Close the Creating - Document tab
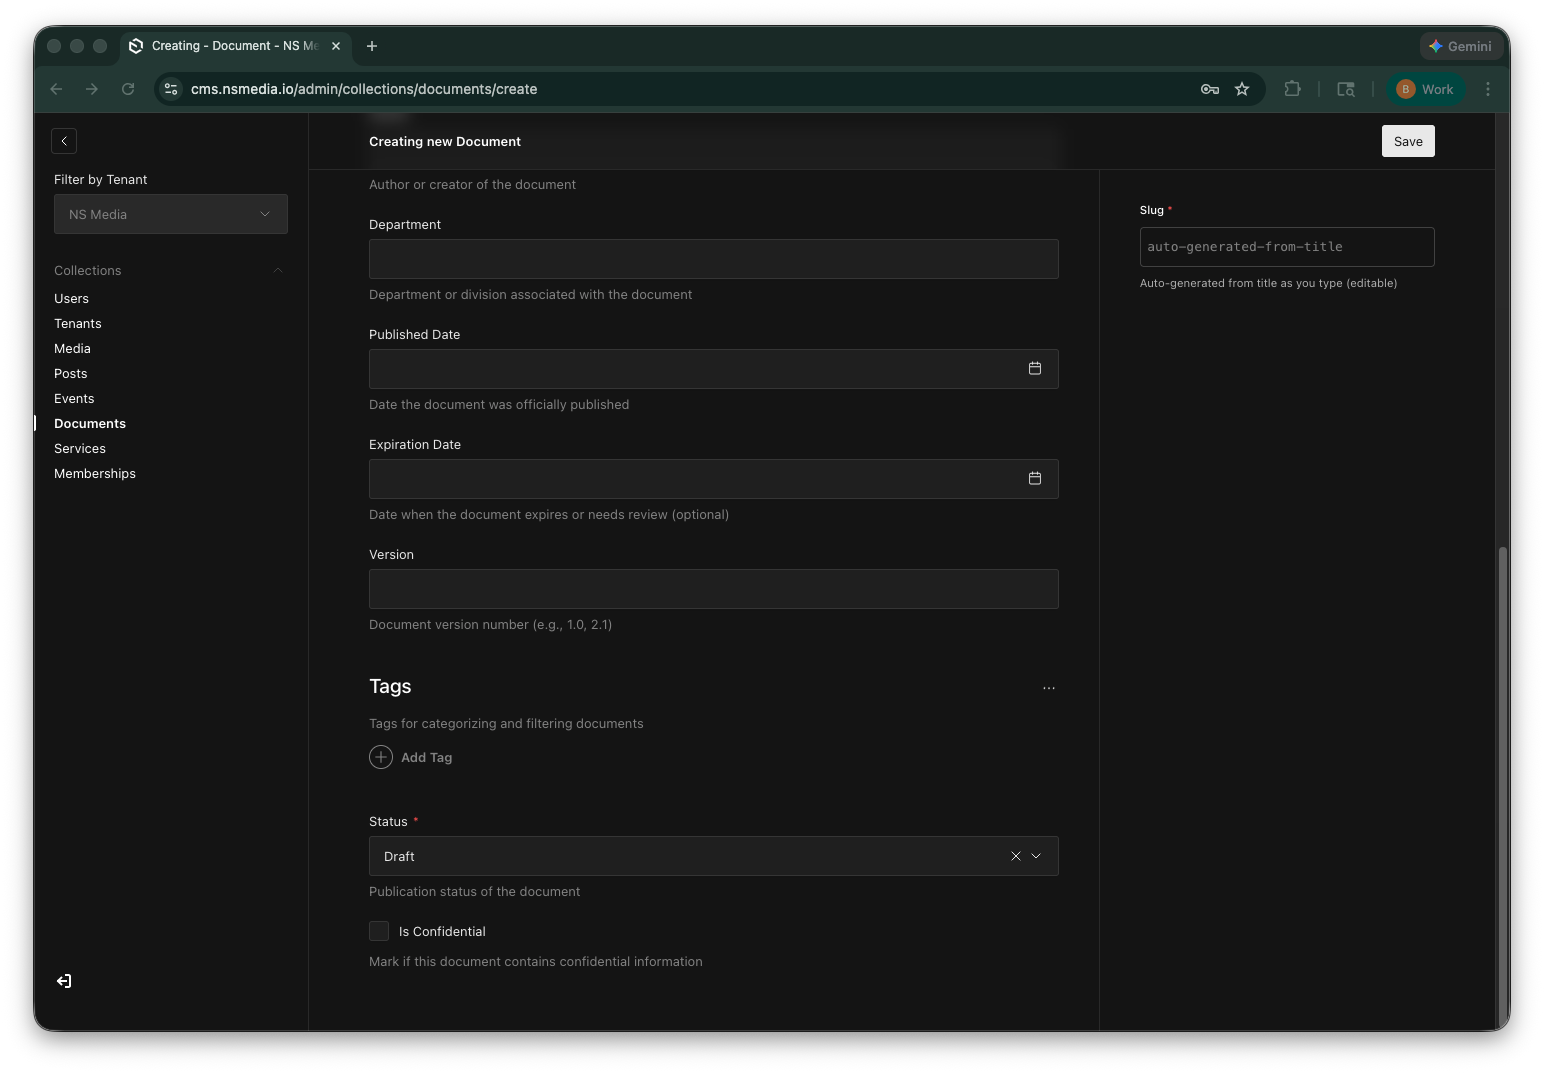 coord(336,46)
